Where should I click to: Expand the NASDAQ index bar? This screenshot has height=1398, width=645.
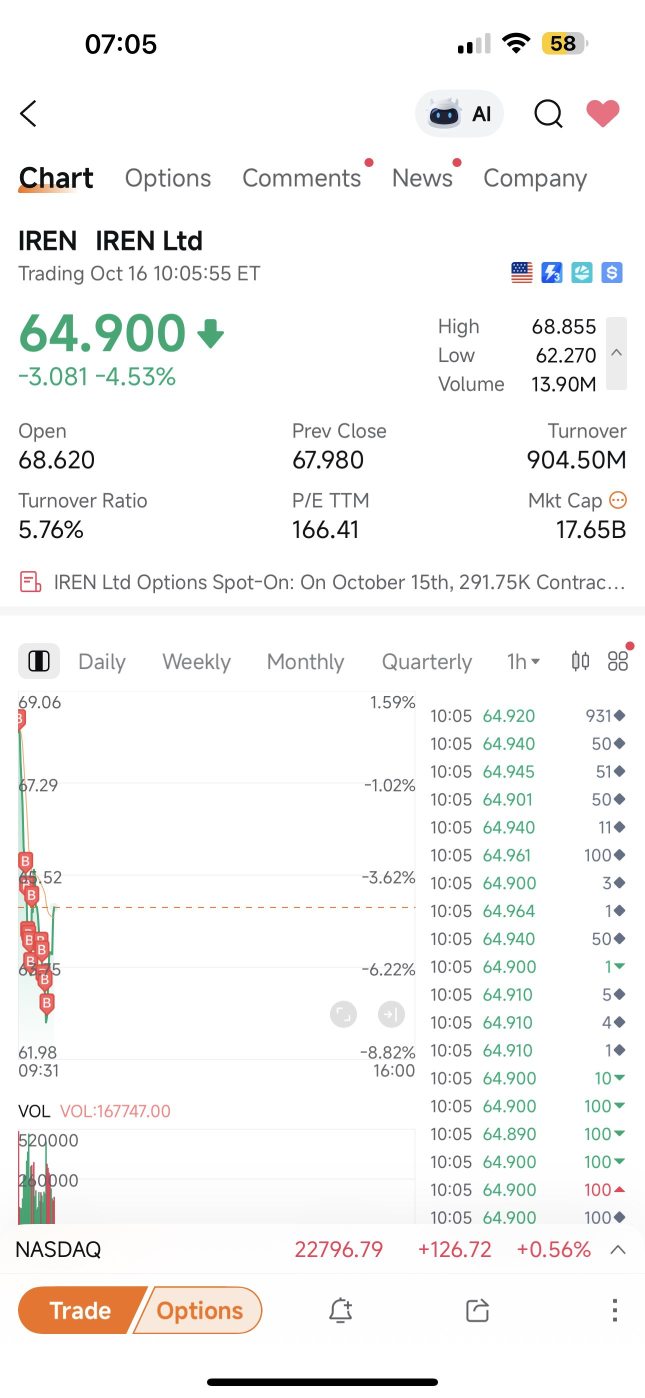(618, 1249)
